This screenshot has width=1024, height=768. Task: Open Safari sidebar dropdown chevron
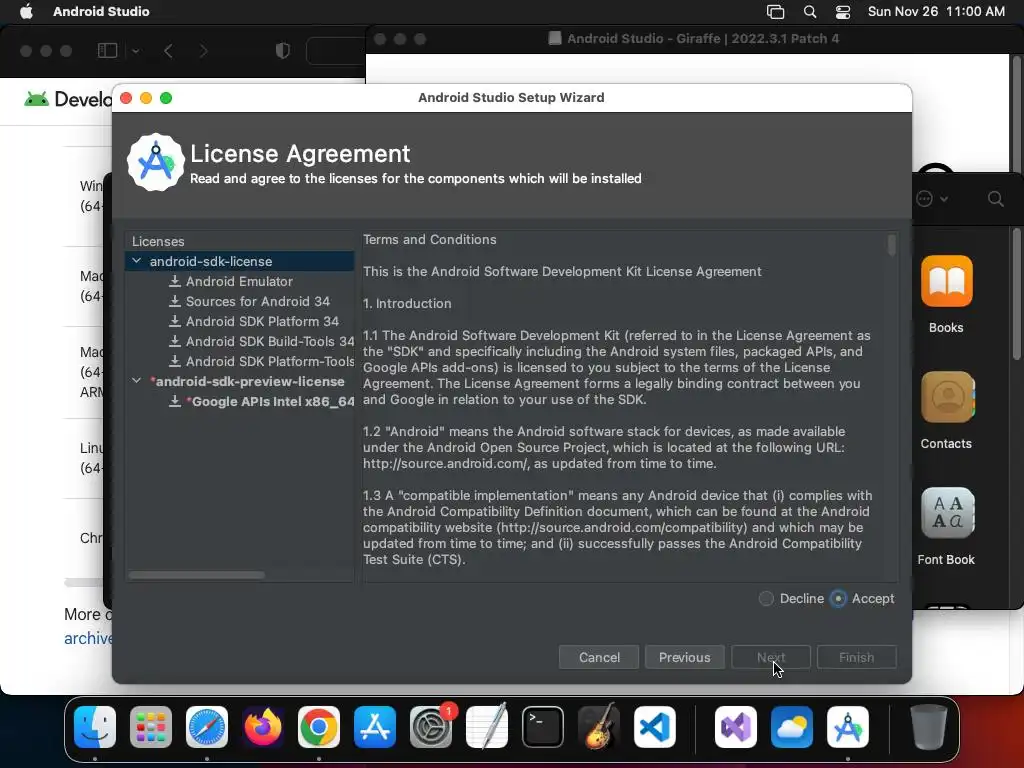pyautogui.click(x=135, y=51)
